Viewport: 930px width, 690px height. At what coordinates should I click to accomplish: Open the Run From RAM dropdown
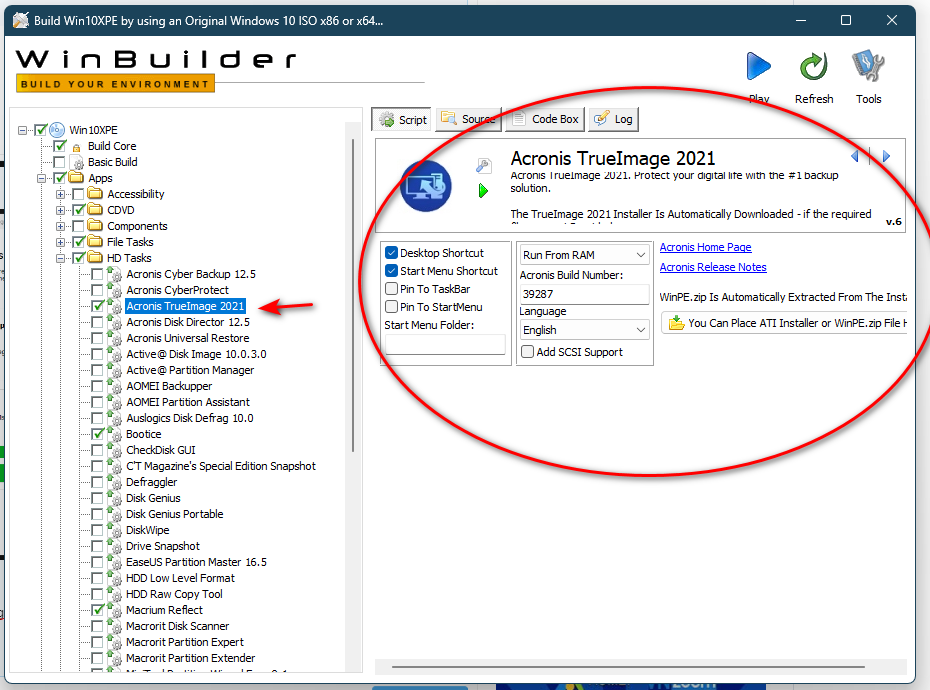pos(584,255)
